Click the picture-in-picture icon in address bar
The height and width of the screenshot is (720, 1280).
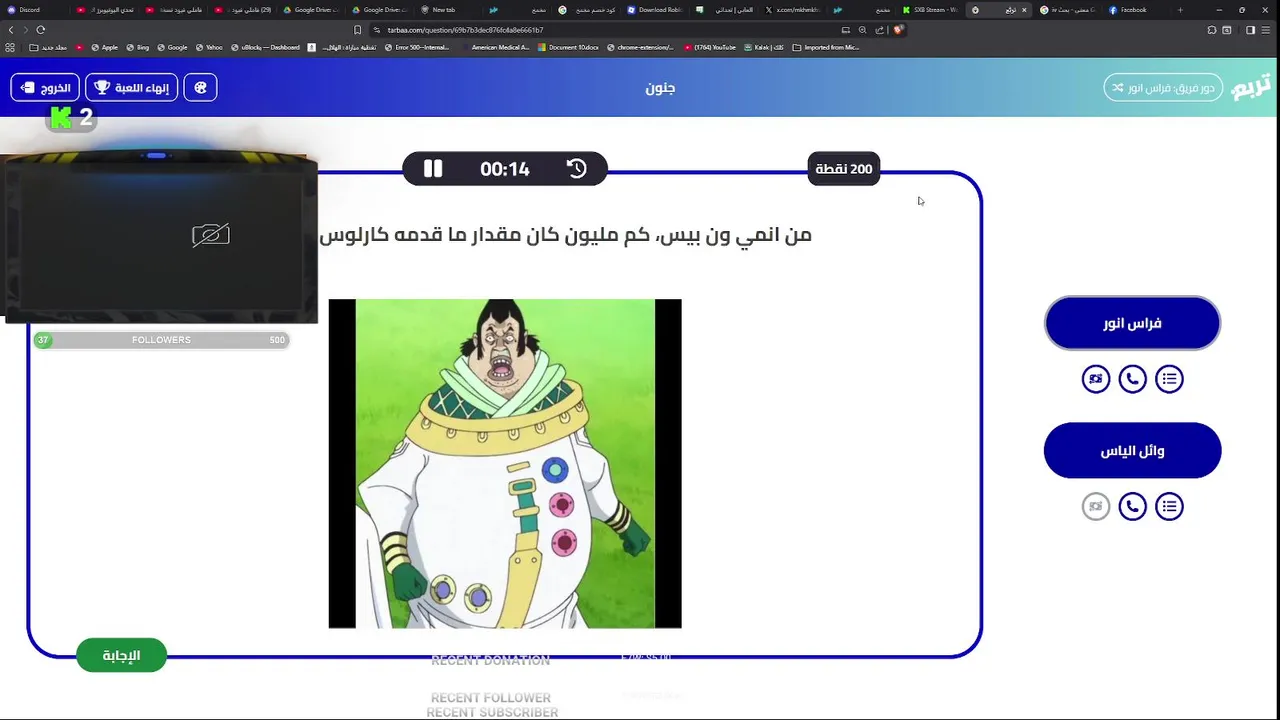(x=846, y=30)
